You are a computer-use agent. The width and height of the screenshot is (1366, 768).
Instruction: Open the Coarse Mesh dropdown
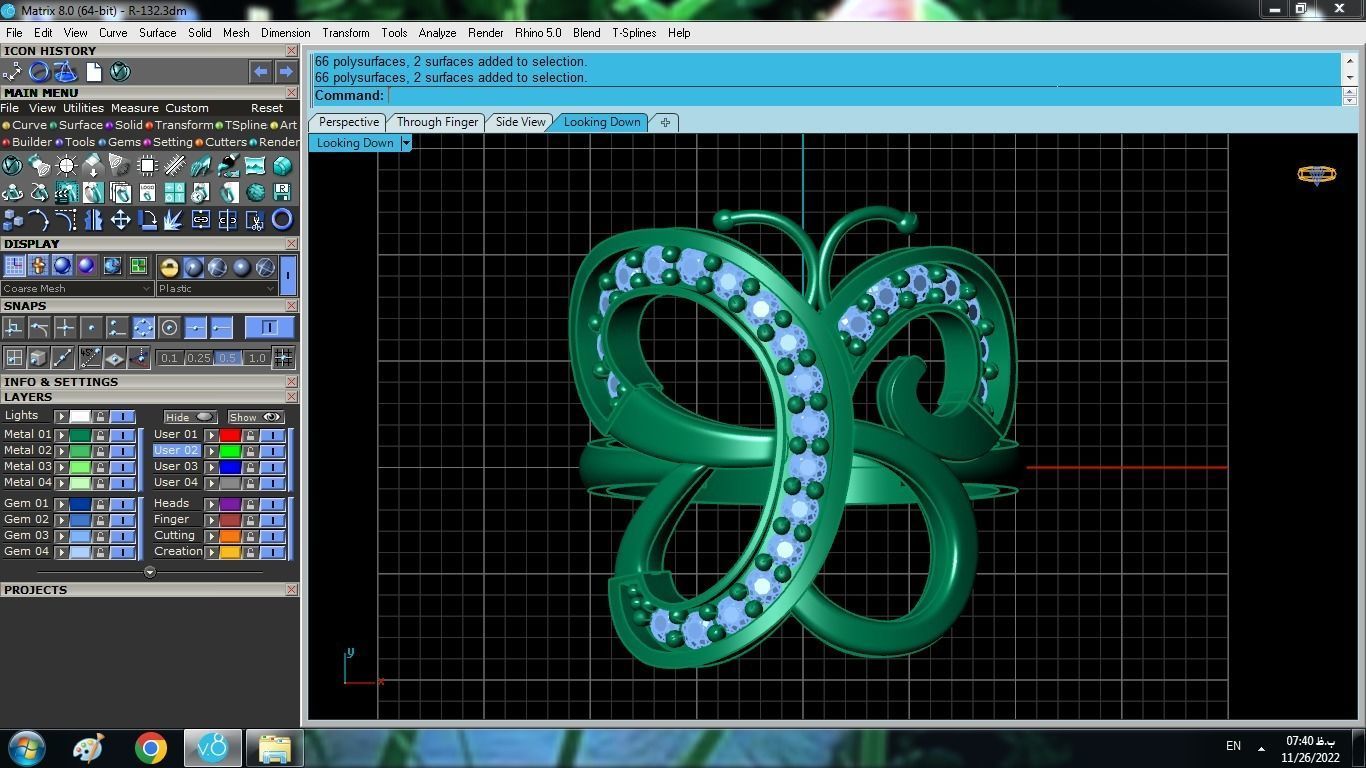pos(77,288)
